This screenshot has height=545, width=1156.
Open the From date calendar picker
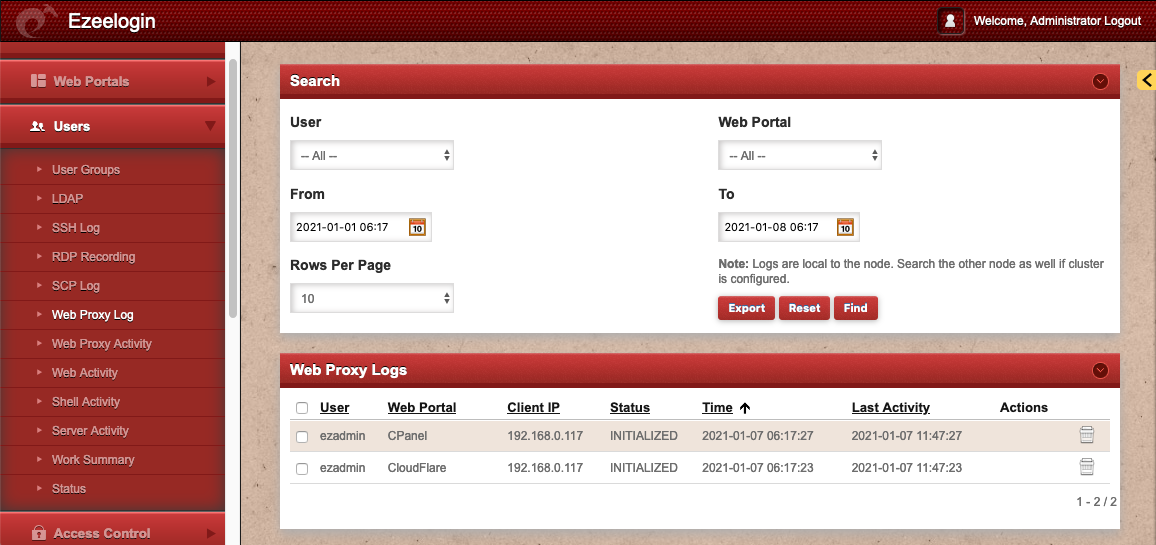tap(417, 227)
